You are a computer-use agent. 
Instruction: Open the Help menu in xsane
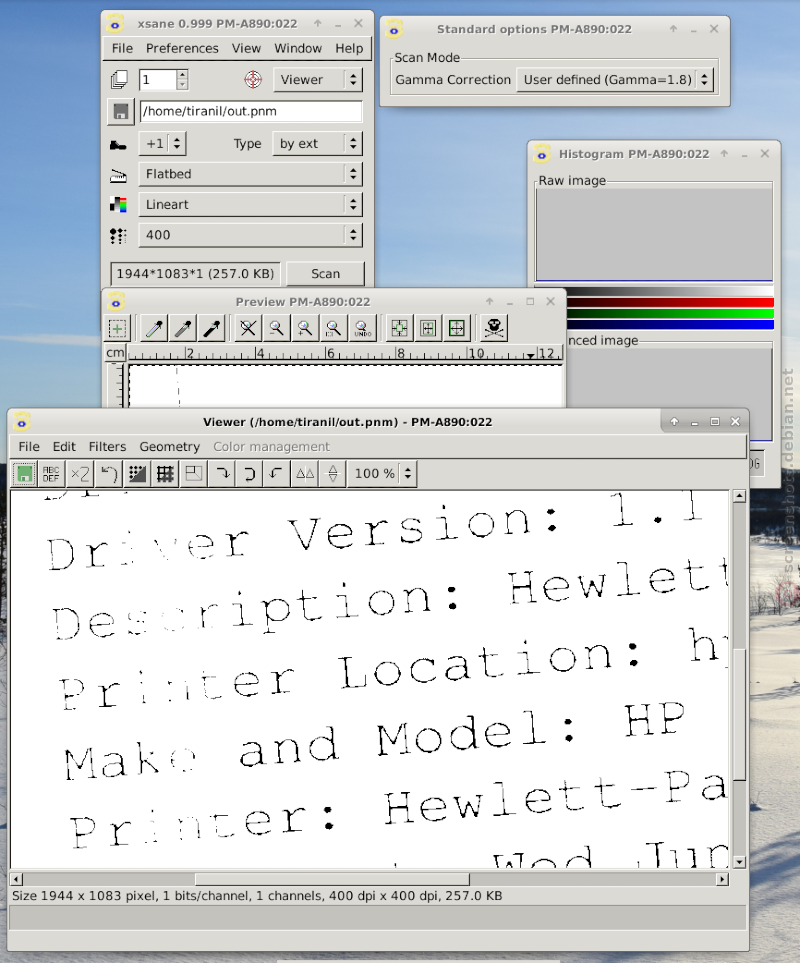coord(349,48)
